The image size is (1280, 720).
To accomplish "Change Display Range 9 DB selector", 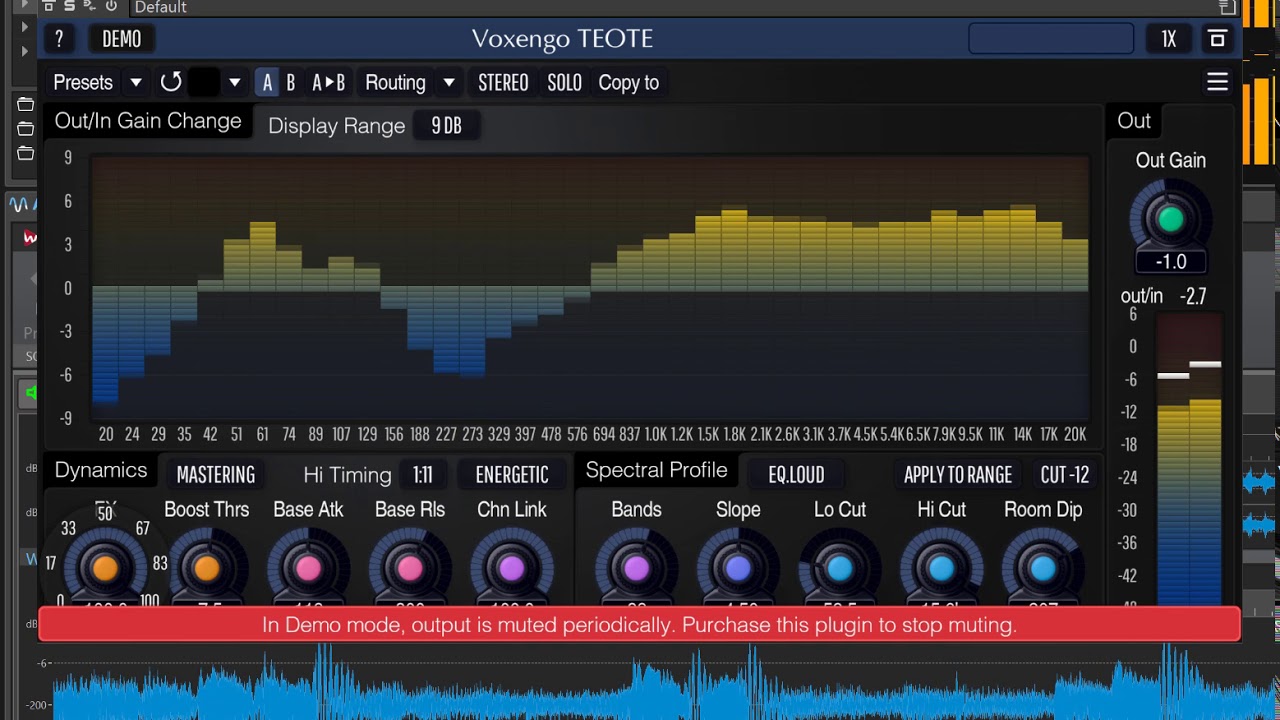I will click(447, 126).
